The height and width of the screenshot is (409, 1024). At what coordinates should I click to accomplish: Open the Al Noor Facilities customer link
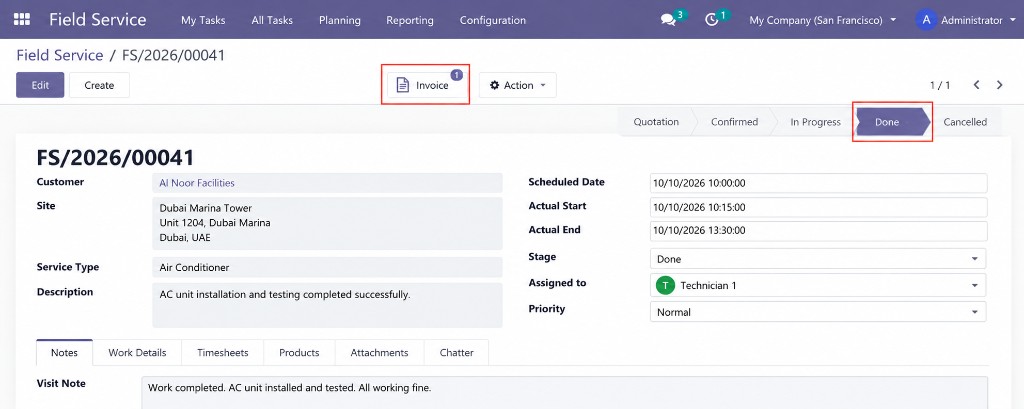click(x=197, y=183)
